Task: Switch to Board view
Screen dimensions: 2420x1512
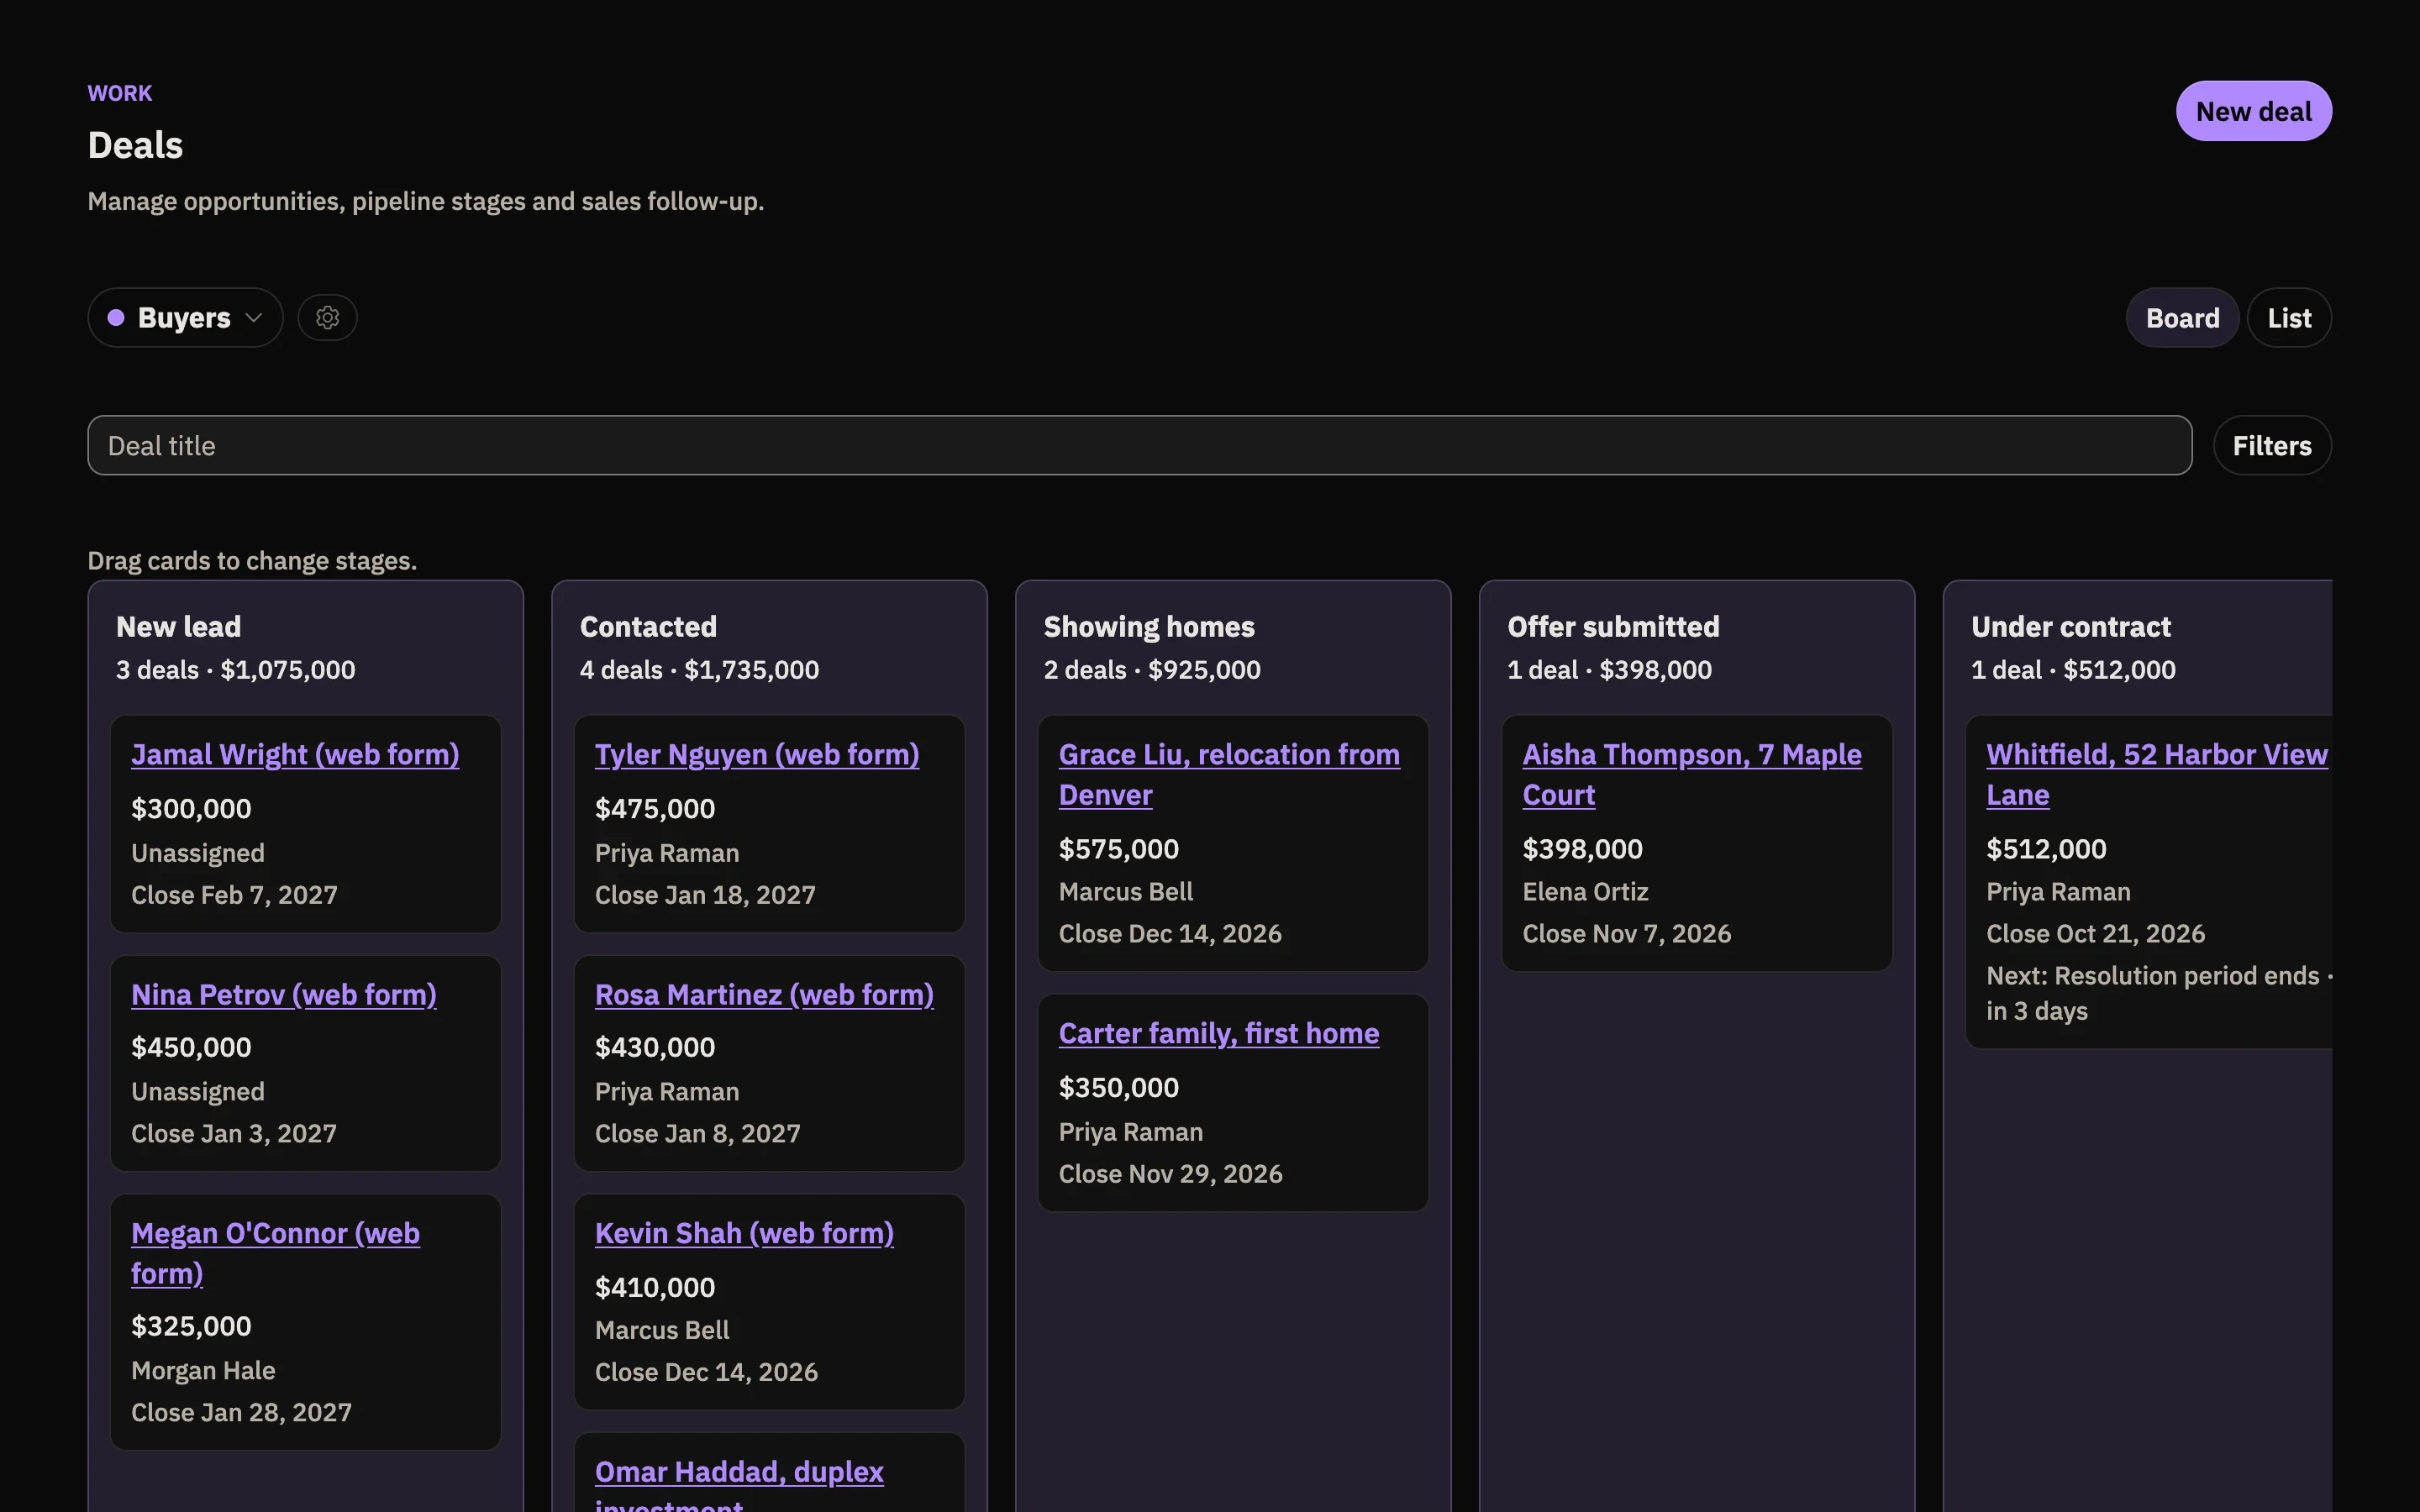Action: (x=2182, y=318)
